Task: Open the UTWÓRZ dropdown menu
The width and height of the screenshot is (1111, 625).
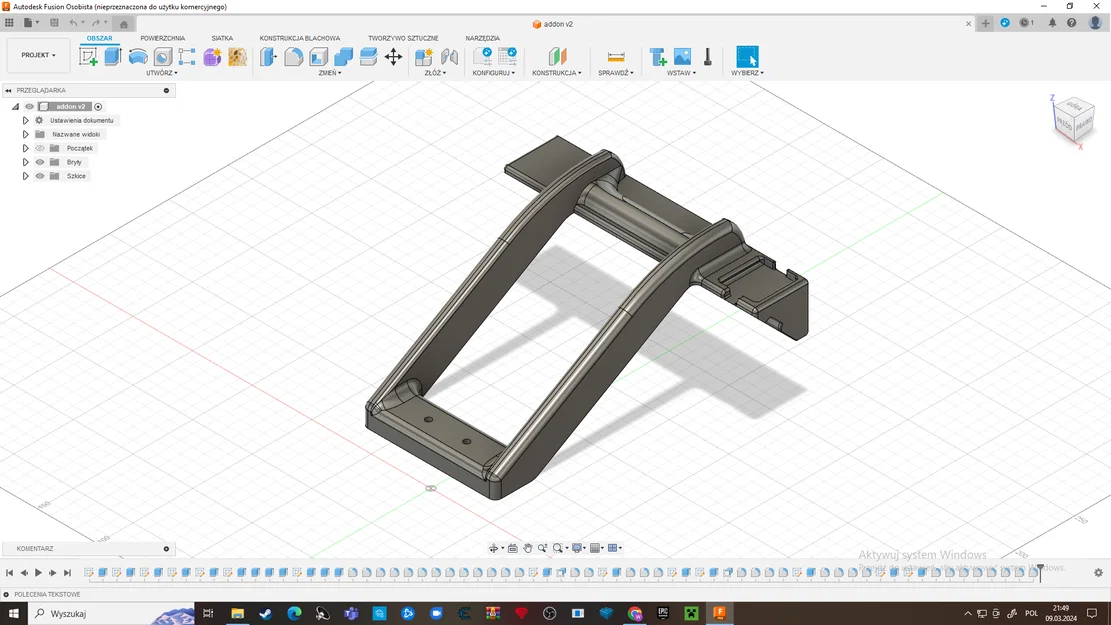Action: 162,73
